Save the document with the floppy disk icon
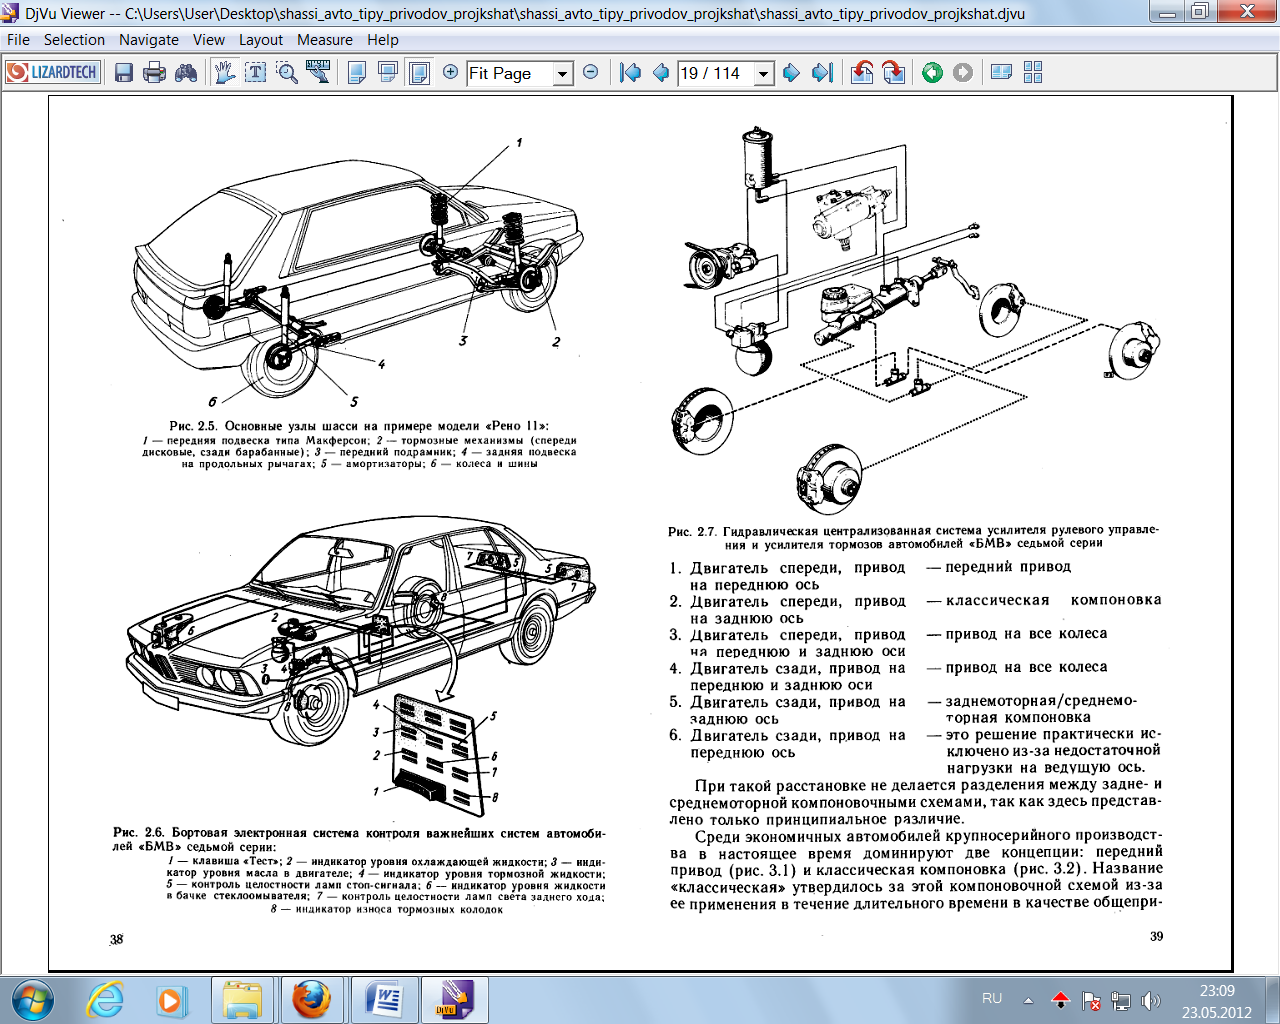Screen dimensions: 1280x1024 pyautogui.click(x=123, y=72)
